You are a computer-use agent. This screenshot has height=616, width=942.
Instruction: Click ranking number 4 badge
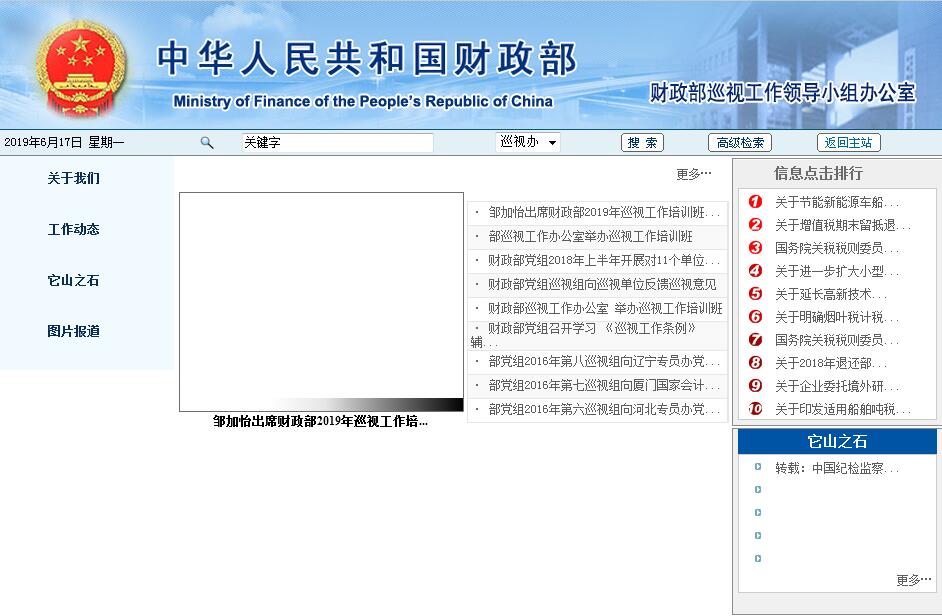[x=755, y=271]
